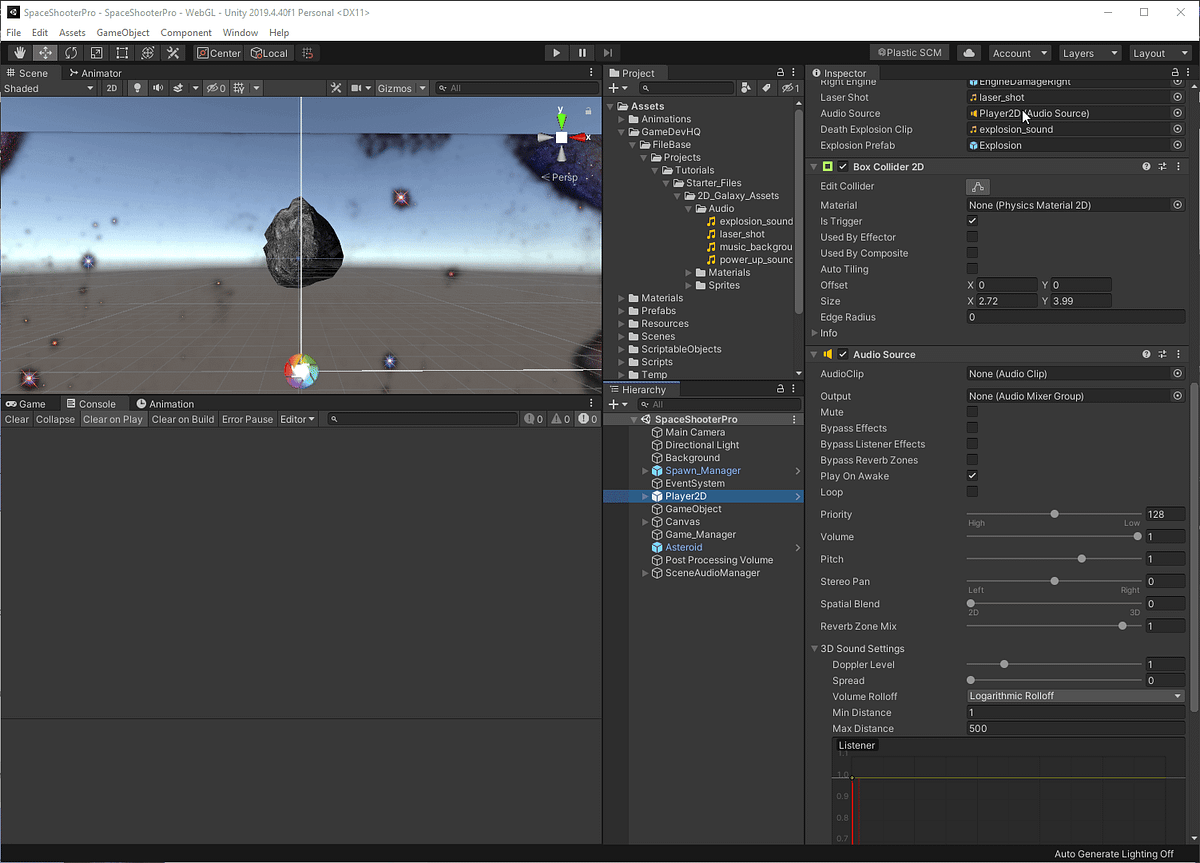Toggle scene view audio in the Scene toolbar
The image size is (1200, 863).
coord(157,88)
